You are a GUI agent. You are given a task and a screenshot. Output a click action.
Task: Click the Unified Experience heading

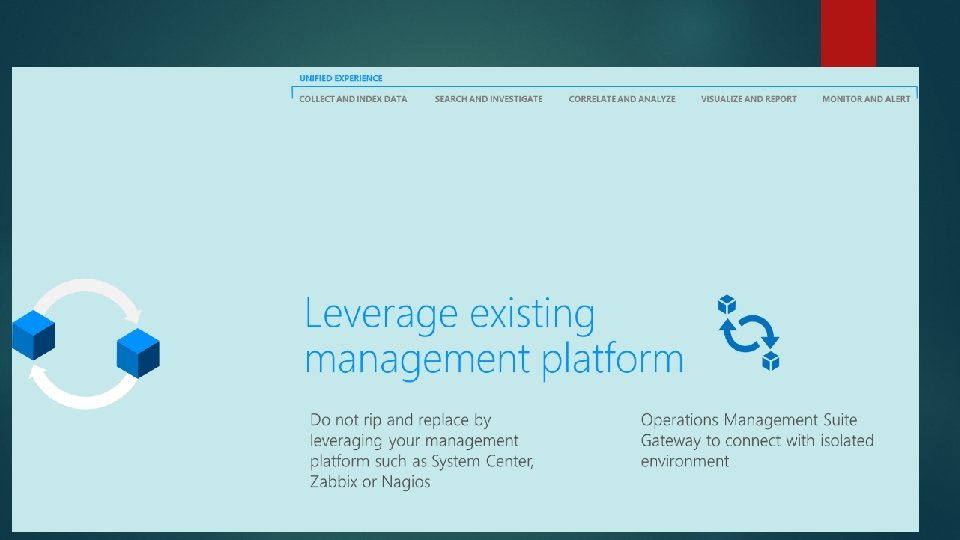340,78
